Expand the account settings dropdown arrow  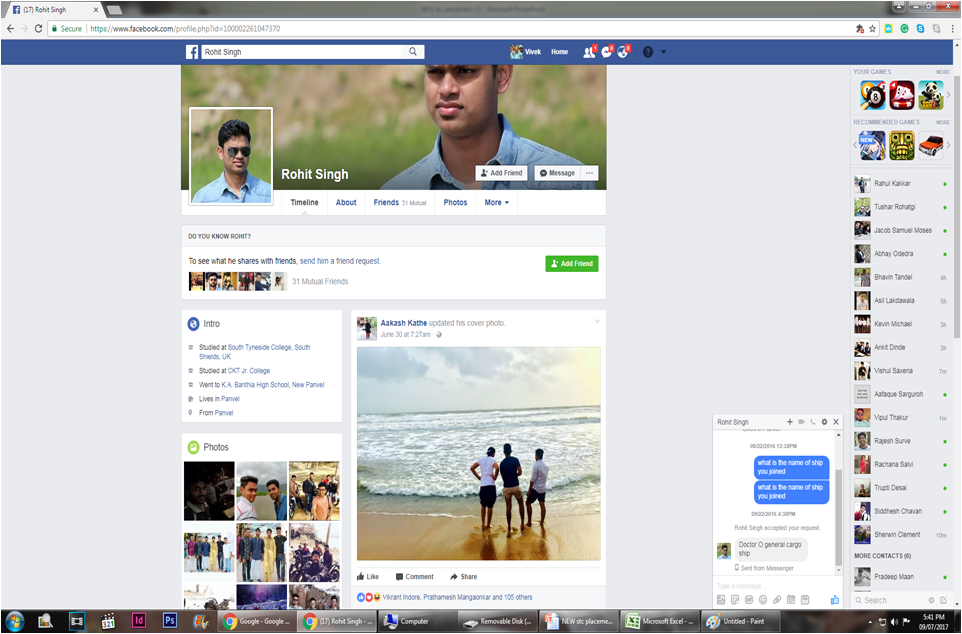(x=663, y=52)
